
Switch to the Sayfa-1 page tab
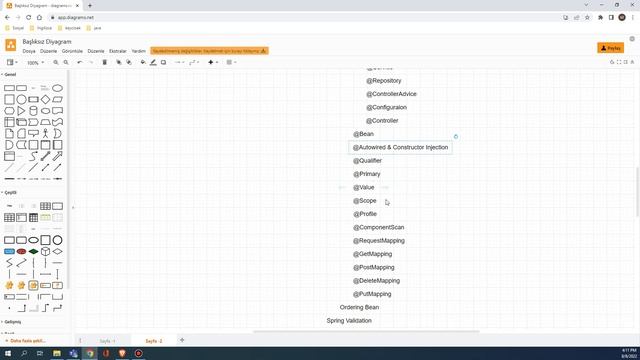[108, 341]
